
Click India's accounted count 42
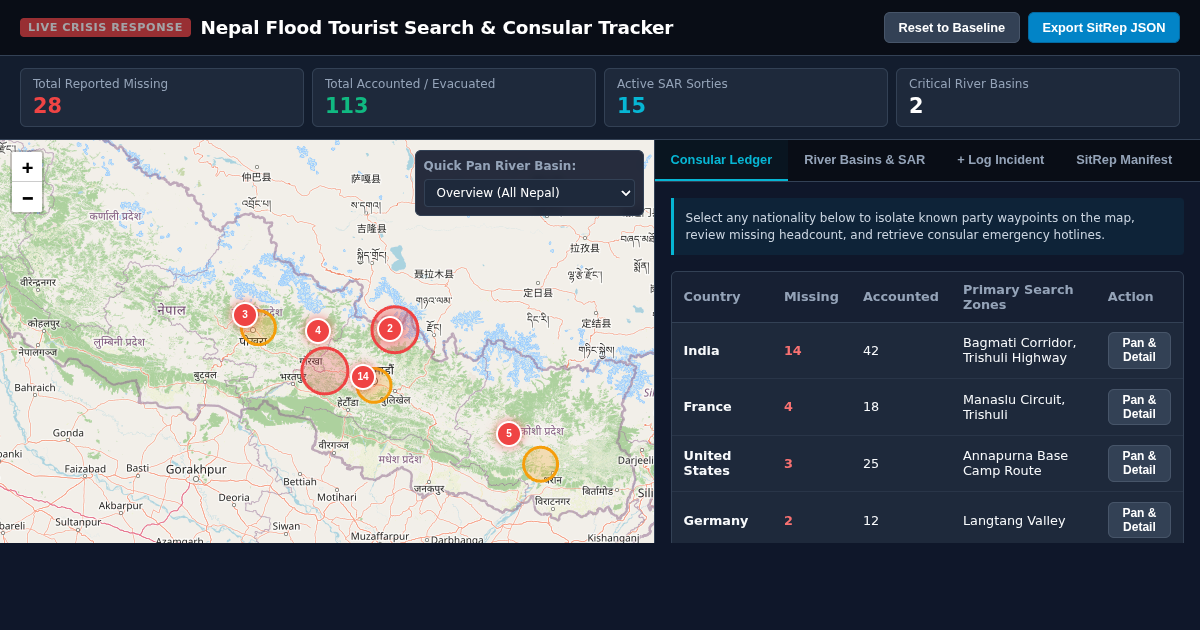(871, 351)
